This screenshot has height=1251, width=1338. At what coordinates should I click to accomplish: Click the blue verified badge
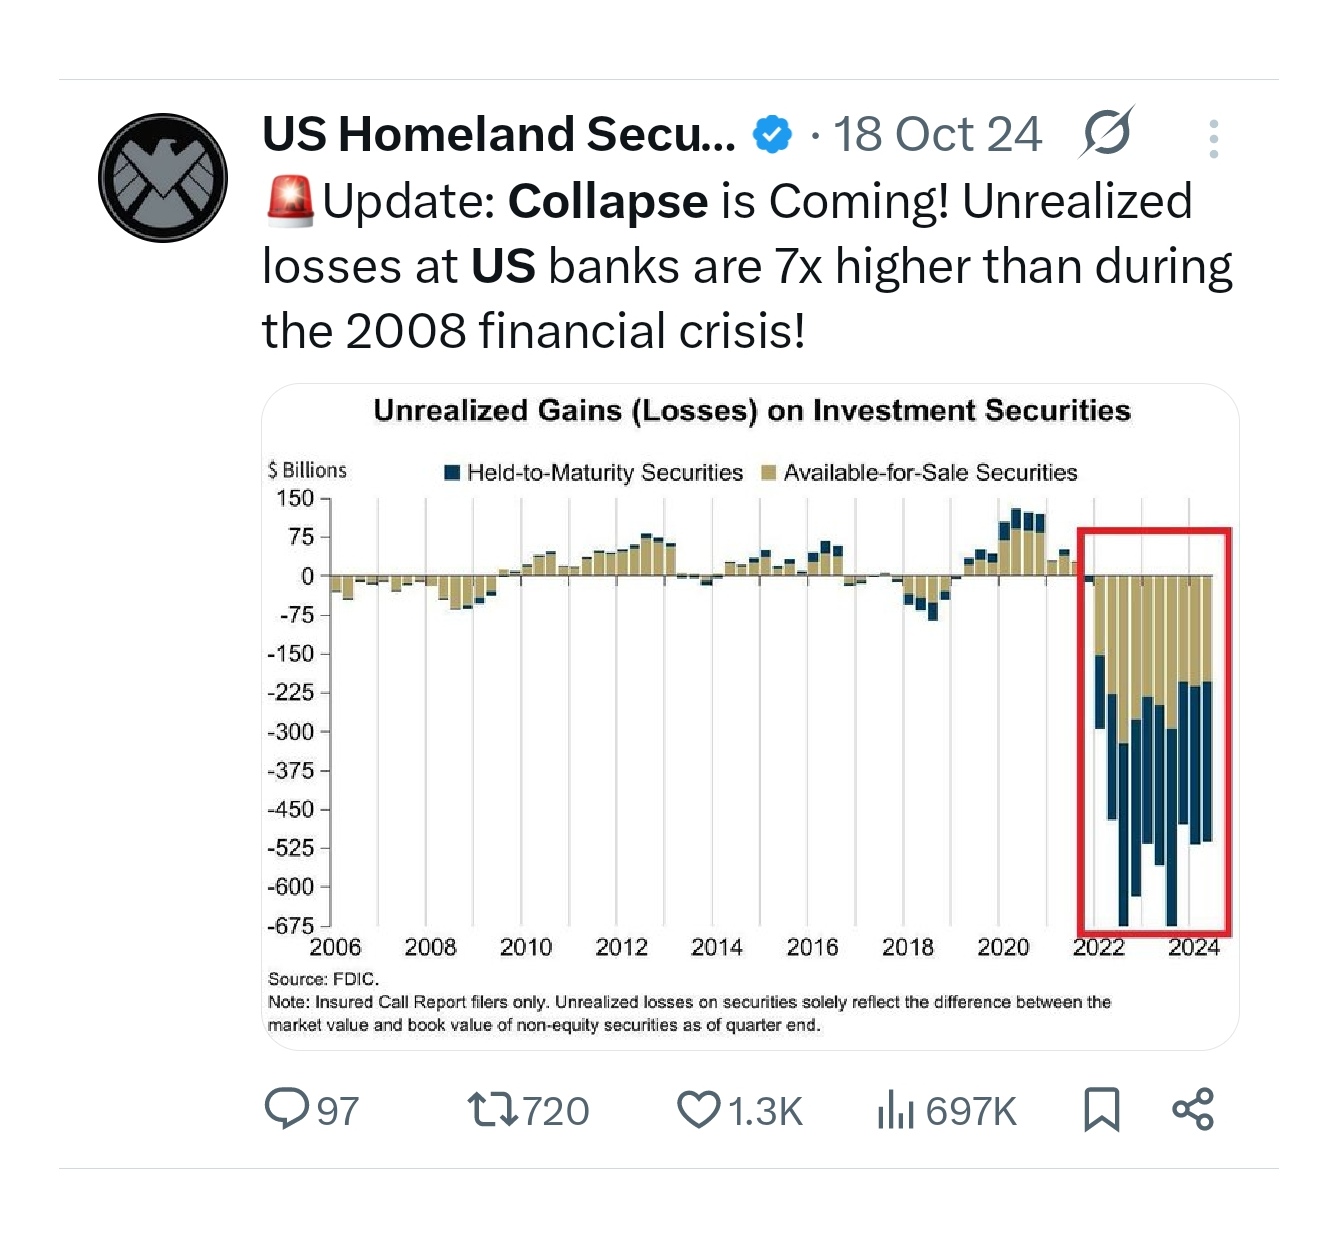(x=772, y=134)
